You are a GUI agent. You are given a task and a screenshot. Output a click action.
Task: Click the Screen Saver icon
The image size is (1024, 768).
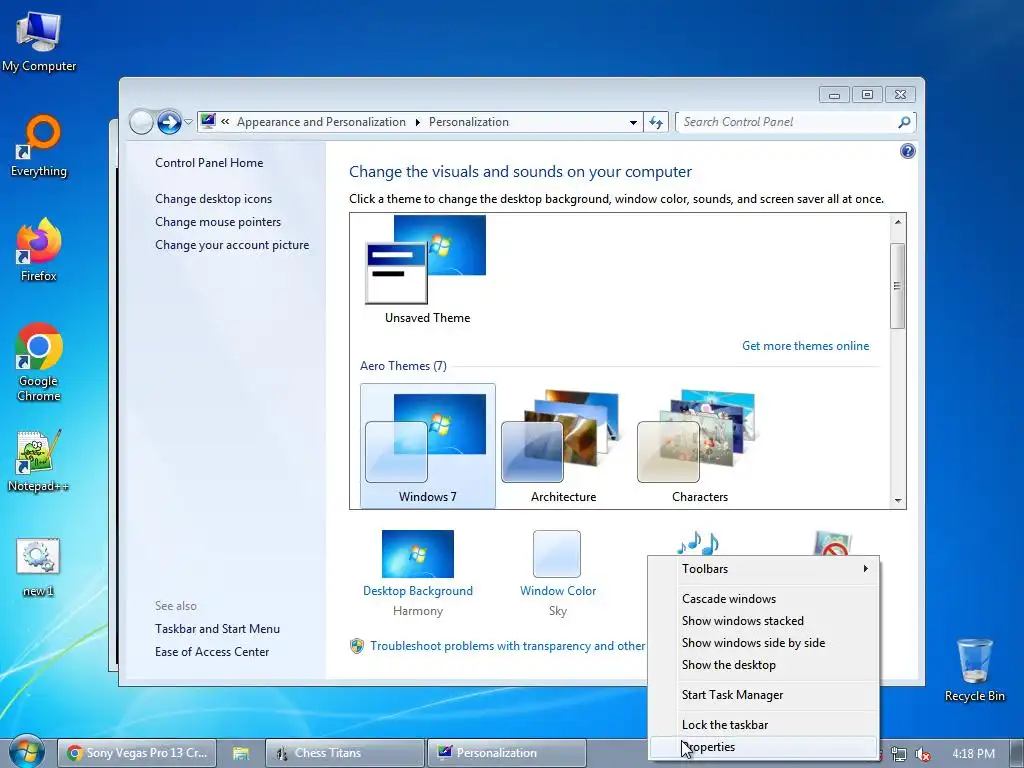pos(833,543)
